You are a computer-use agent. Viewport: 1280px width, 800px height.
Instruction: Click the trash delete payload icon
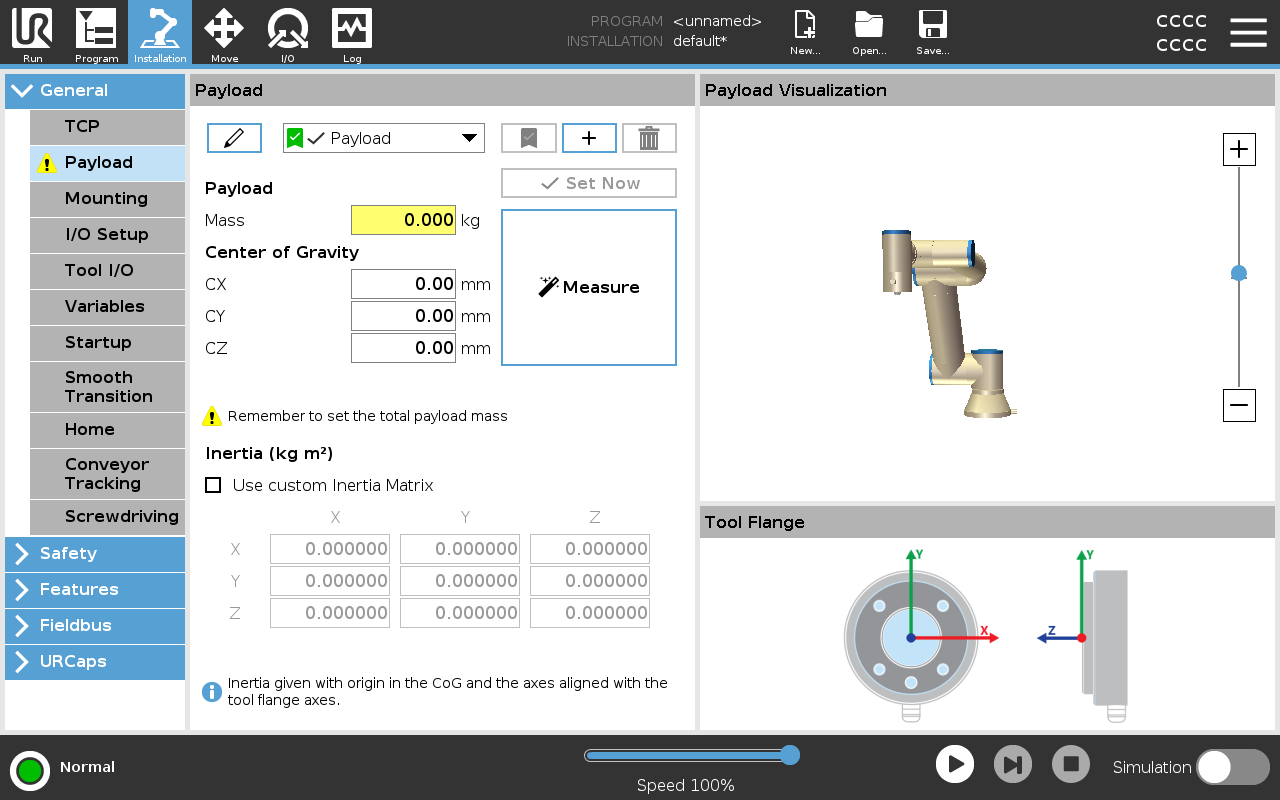point(649,138)
